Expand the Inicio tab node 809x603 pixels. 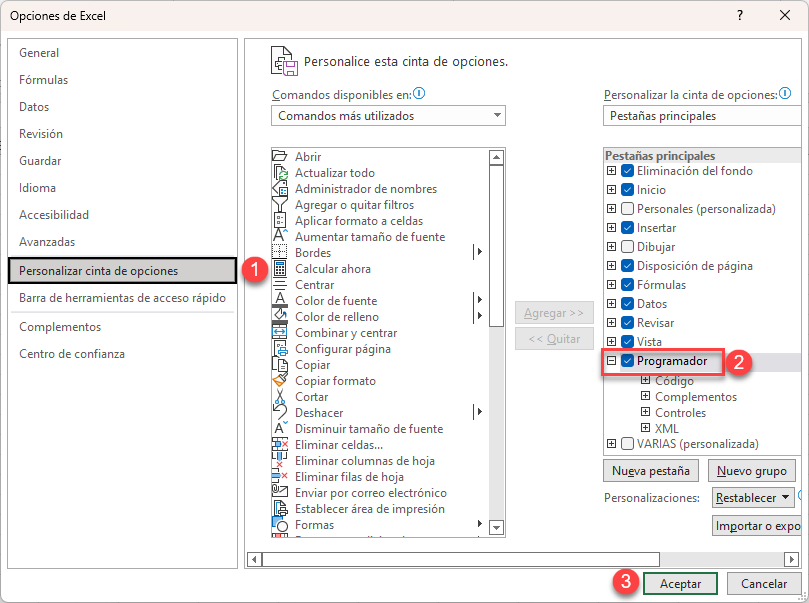tap(611, 190)
